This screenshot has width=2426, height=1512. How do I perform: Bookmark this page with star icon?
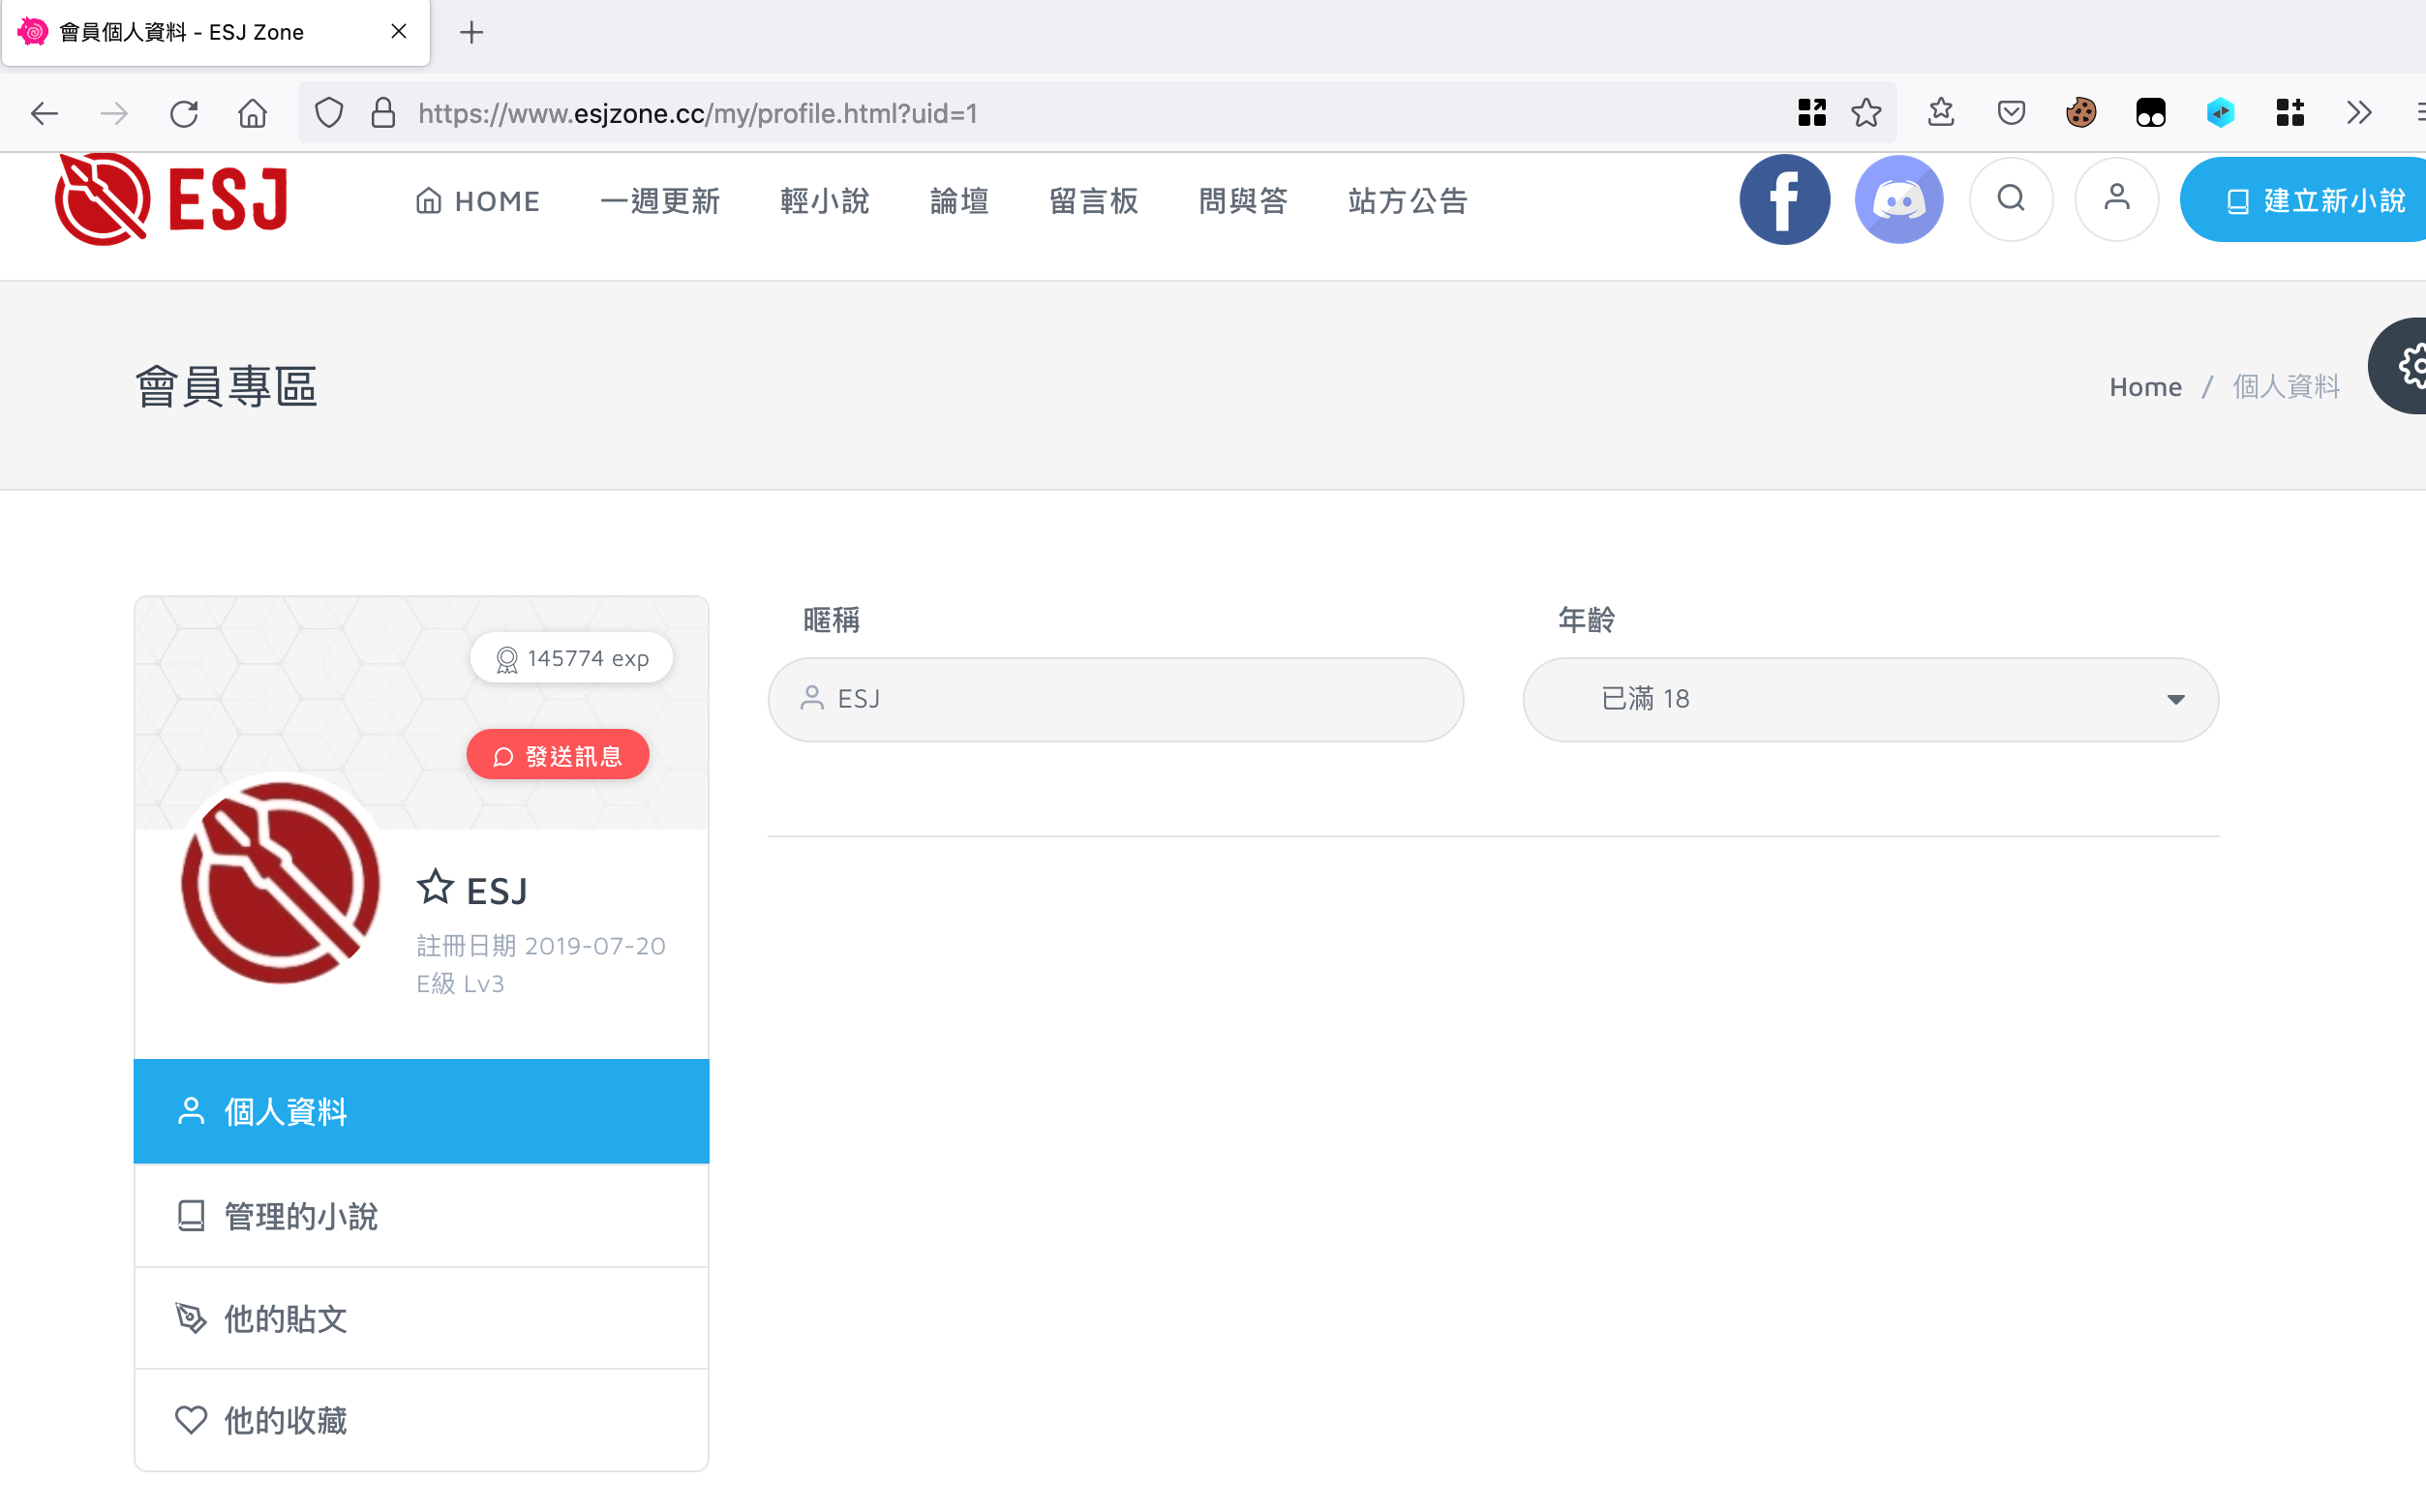pos(1866,113)
